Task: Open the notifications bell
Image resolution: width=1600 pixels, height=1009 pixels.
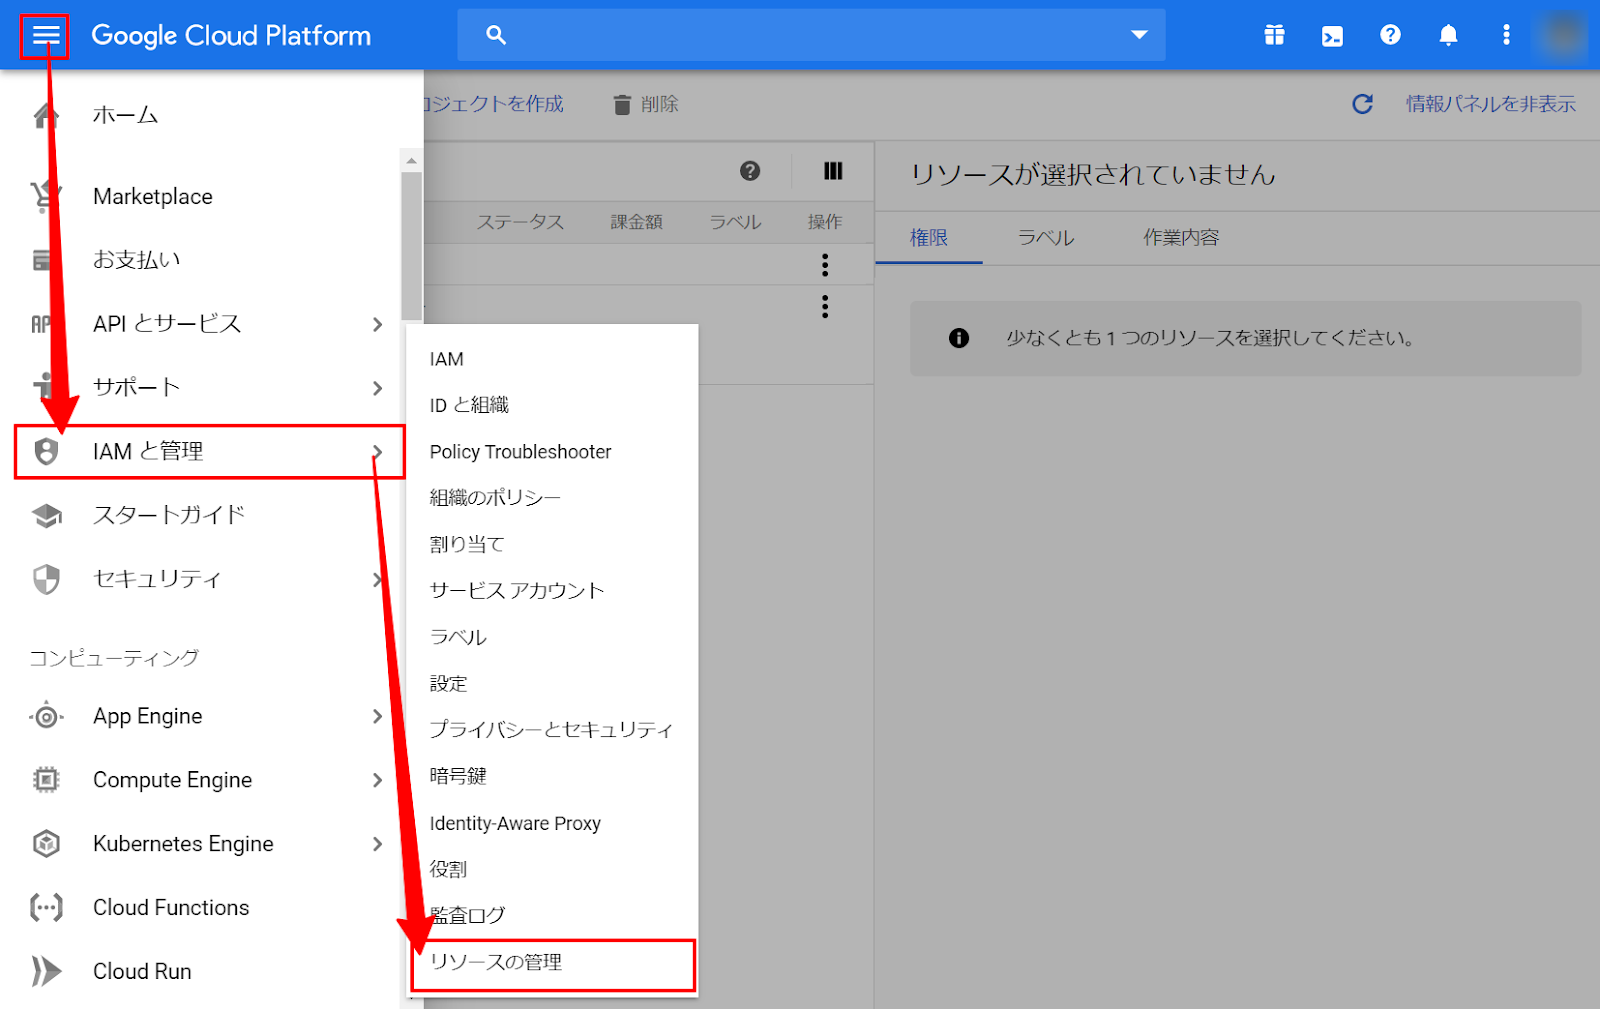Action: pyautogui.click(x=1448, y=36)
